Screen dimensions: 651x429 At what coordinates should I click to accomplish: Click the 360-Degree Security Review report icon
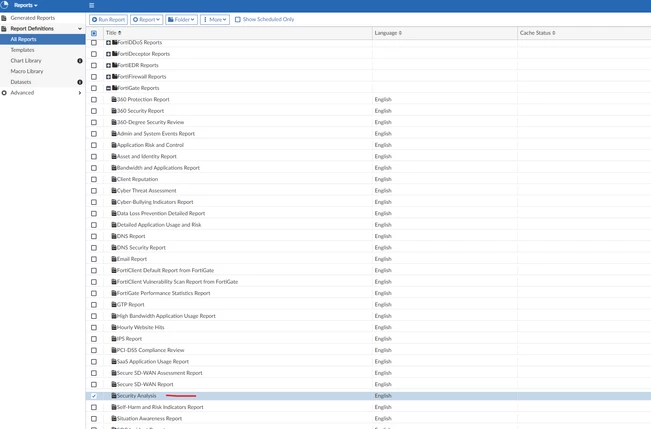[114, 122]
